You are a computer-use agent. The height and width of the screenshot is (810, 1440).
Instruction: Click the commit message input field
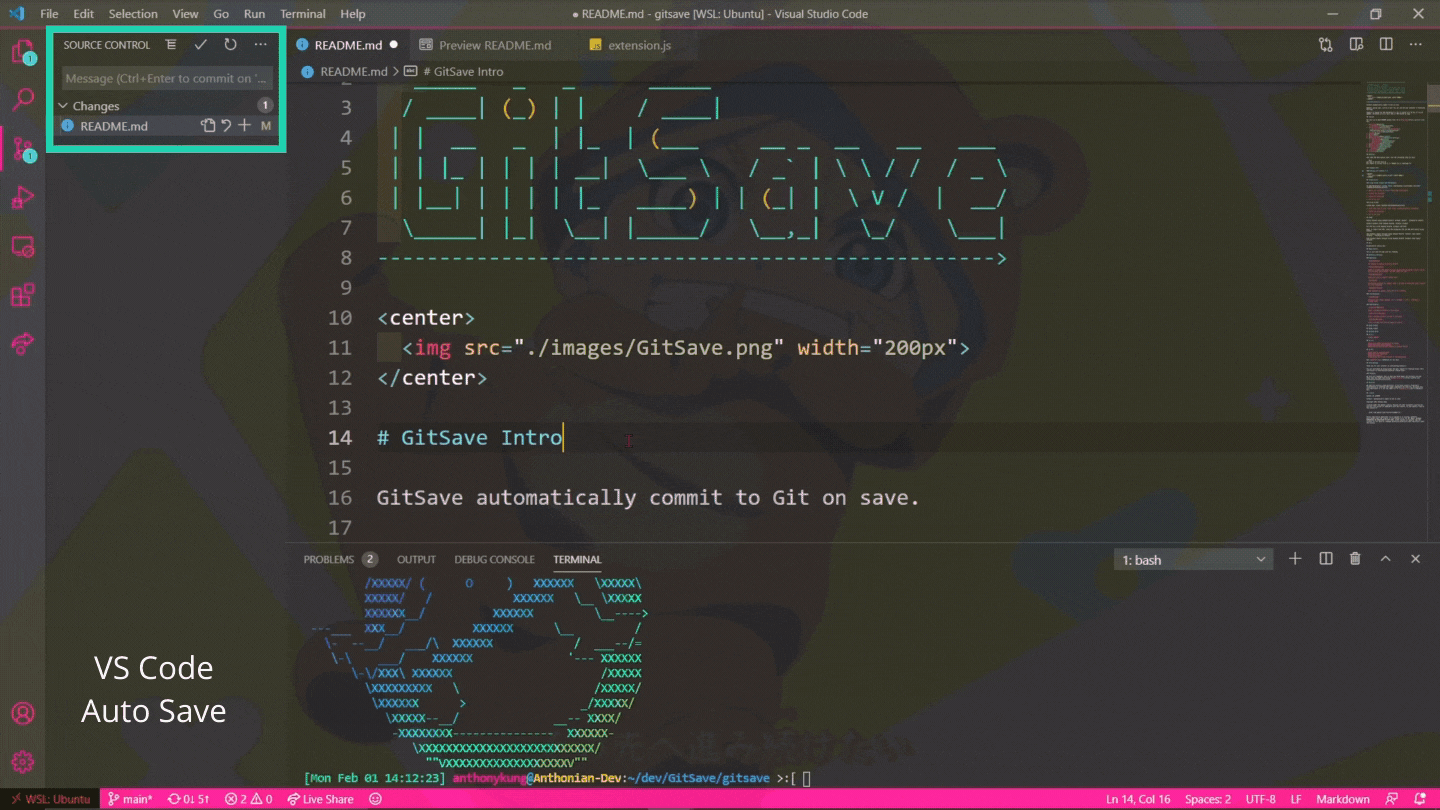(167, 78)
